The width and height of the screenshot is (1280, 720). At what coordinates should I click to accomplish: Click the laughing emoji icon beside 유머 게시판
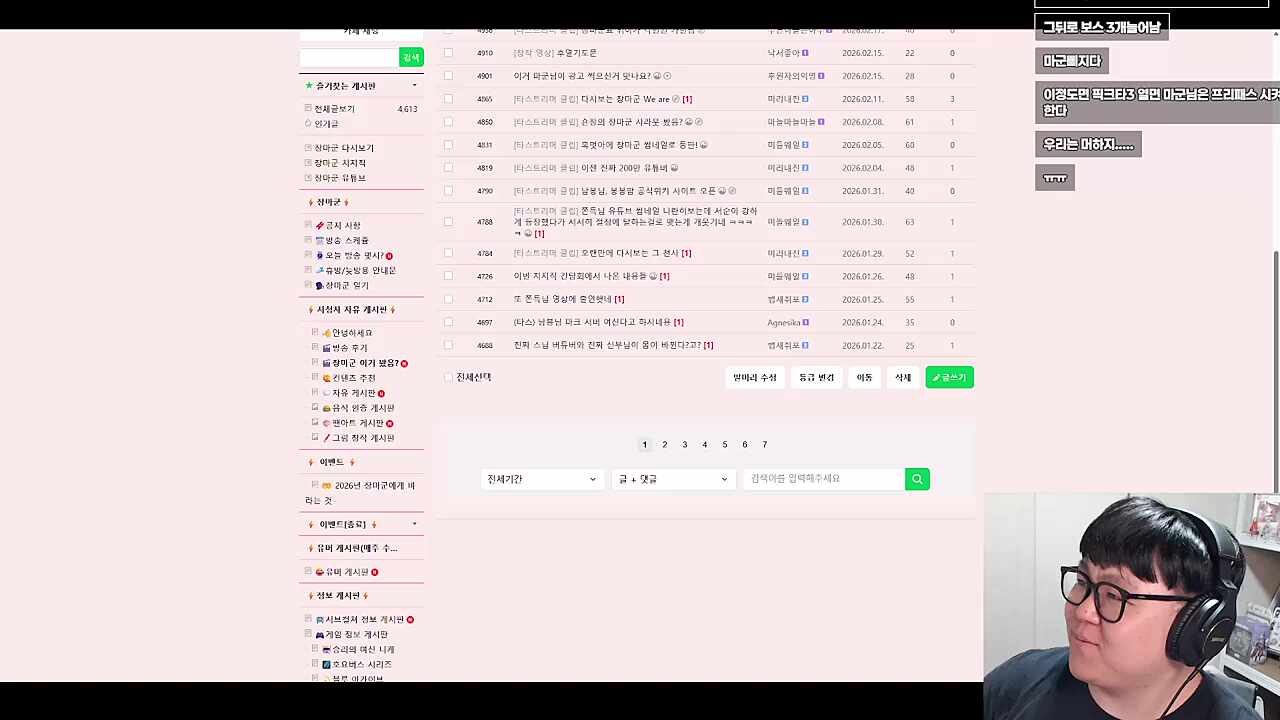point(319,572)
